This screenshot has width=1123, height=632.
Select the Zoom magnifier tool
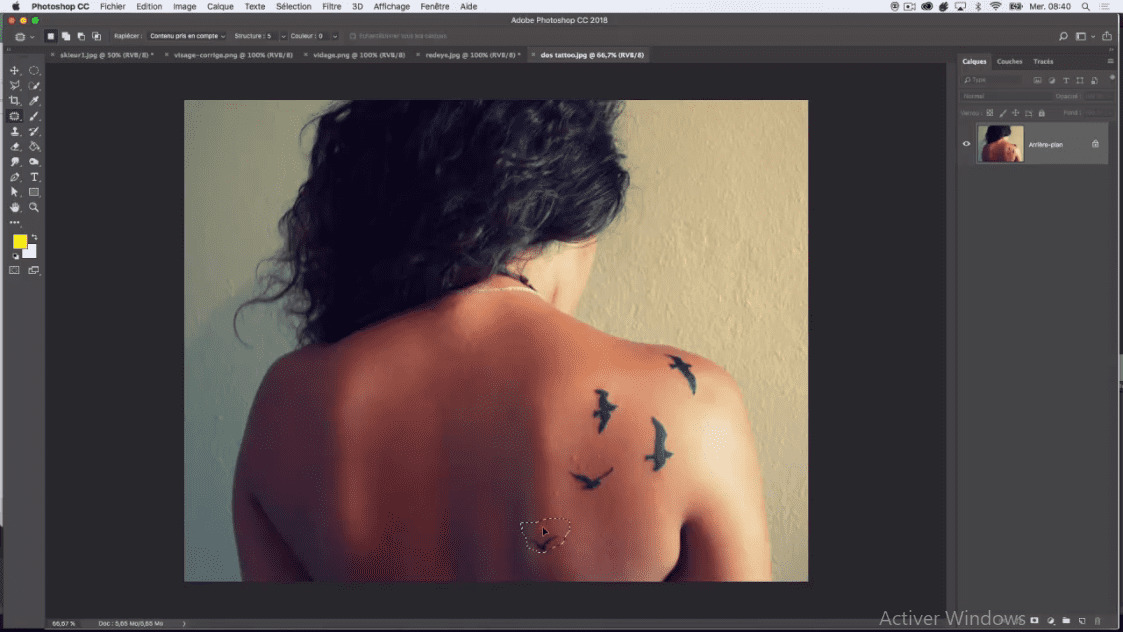click(34, 207)
